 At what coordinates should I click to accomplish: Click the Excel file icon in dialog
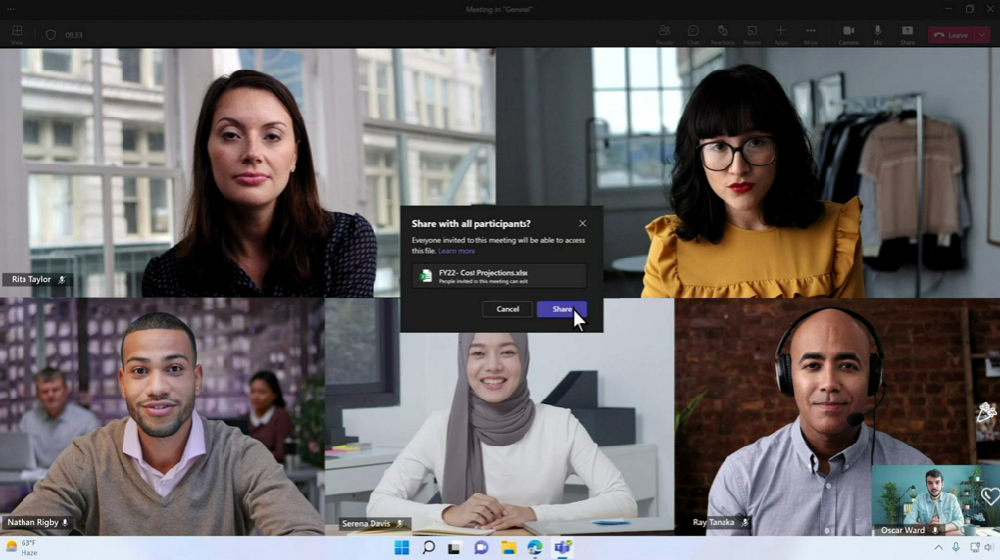click(425, 276)
